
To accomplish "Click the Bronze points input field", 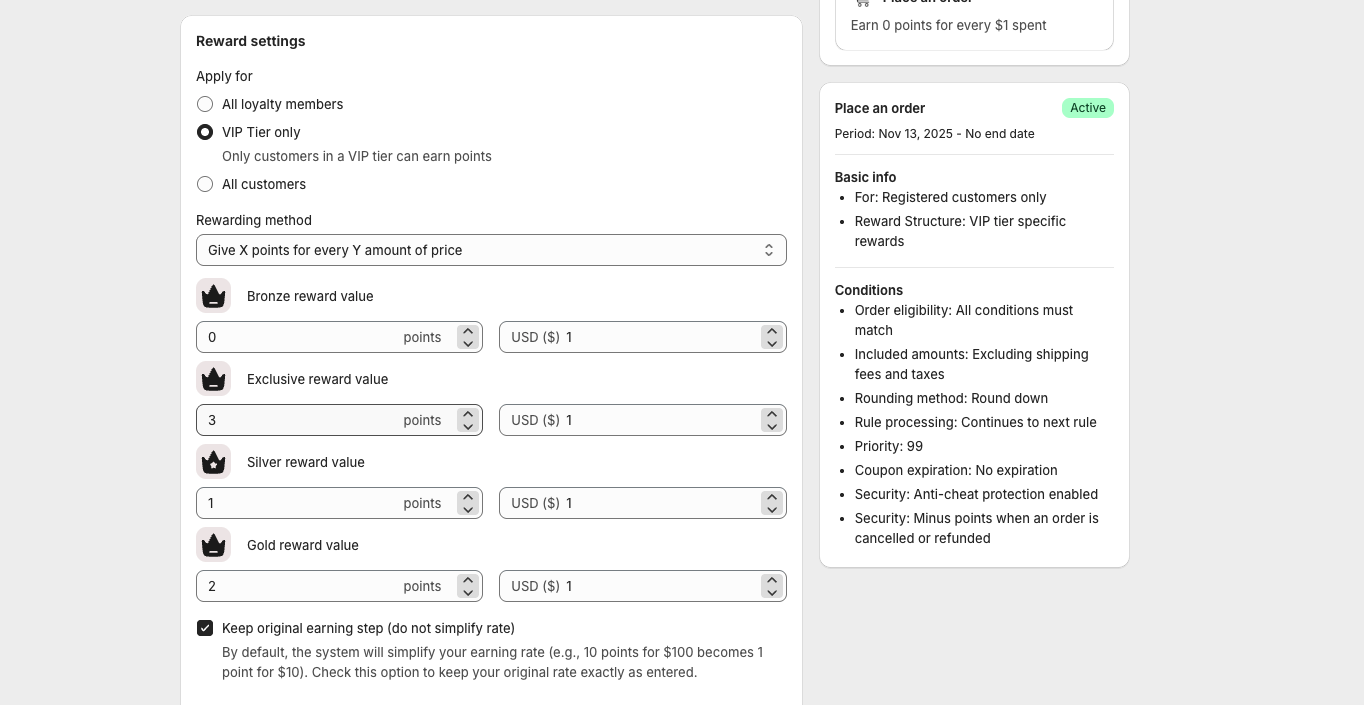I will pos(300,337).
